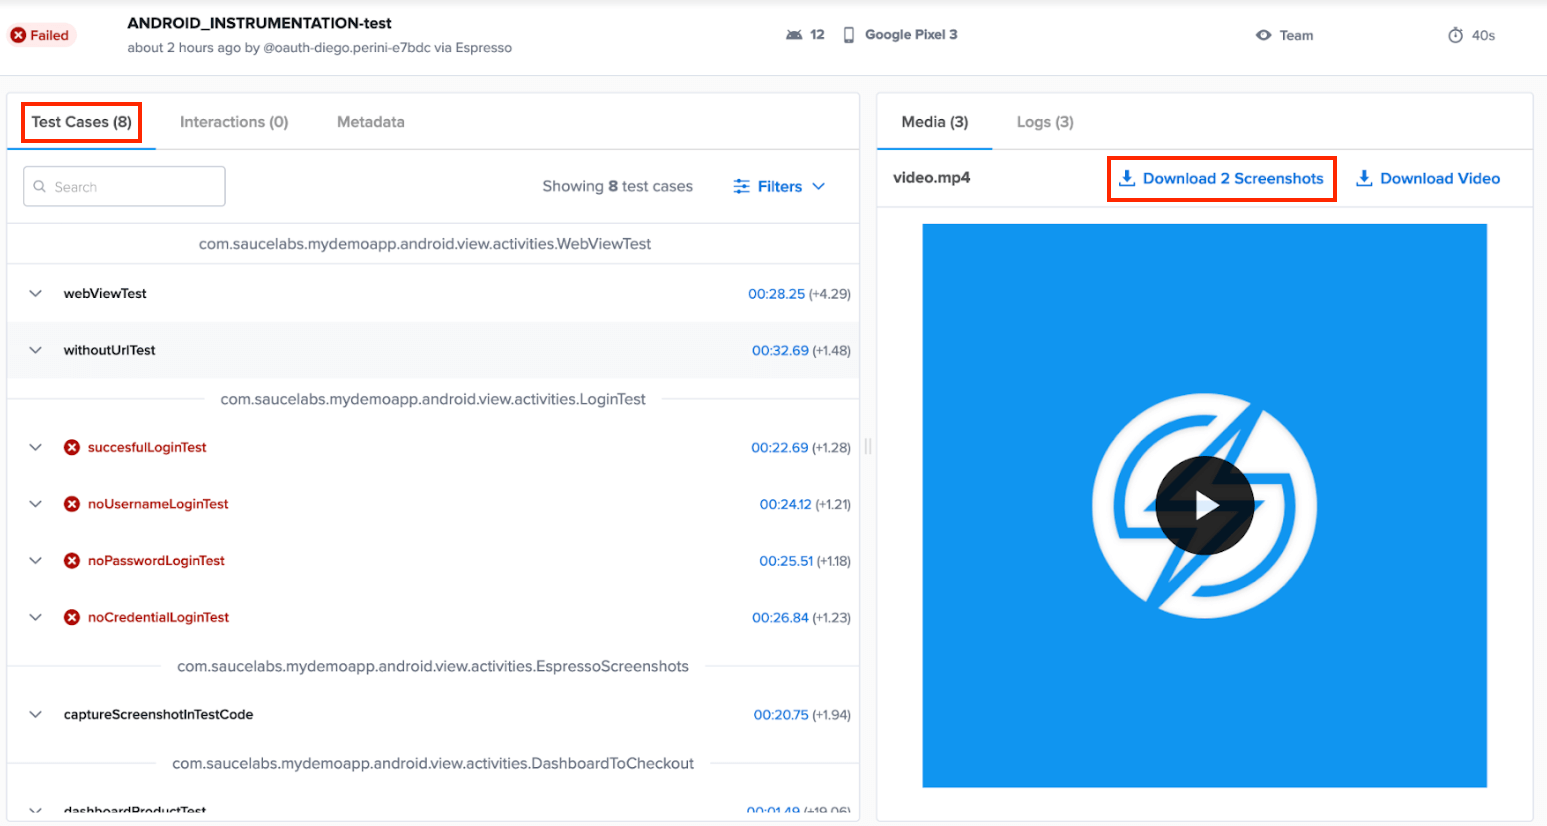Expand the webViewTest test case

coord(36,294)
